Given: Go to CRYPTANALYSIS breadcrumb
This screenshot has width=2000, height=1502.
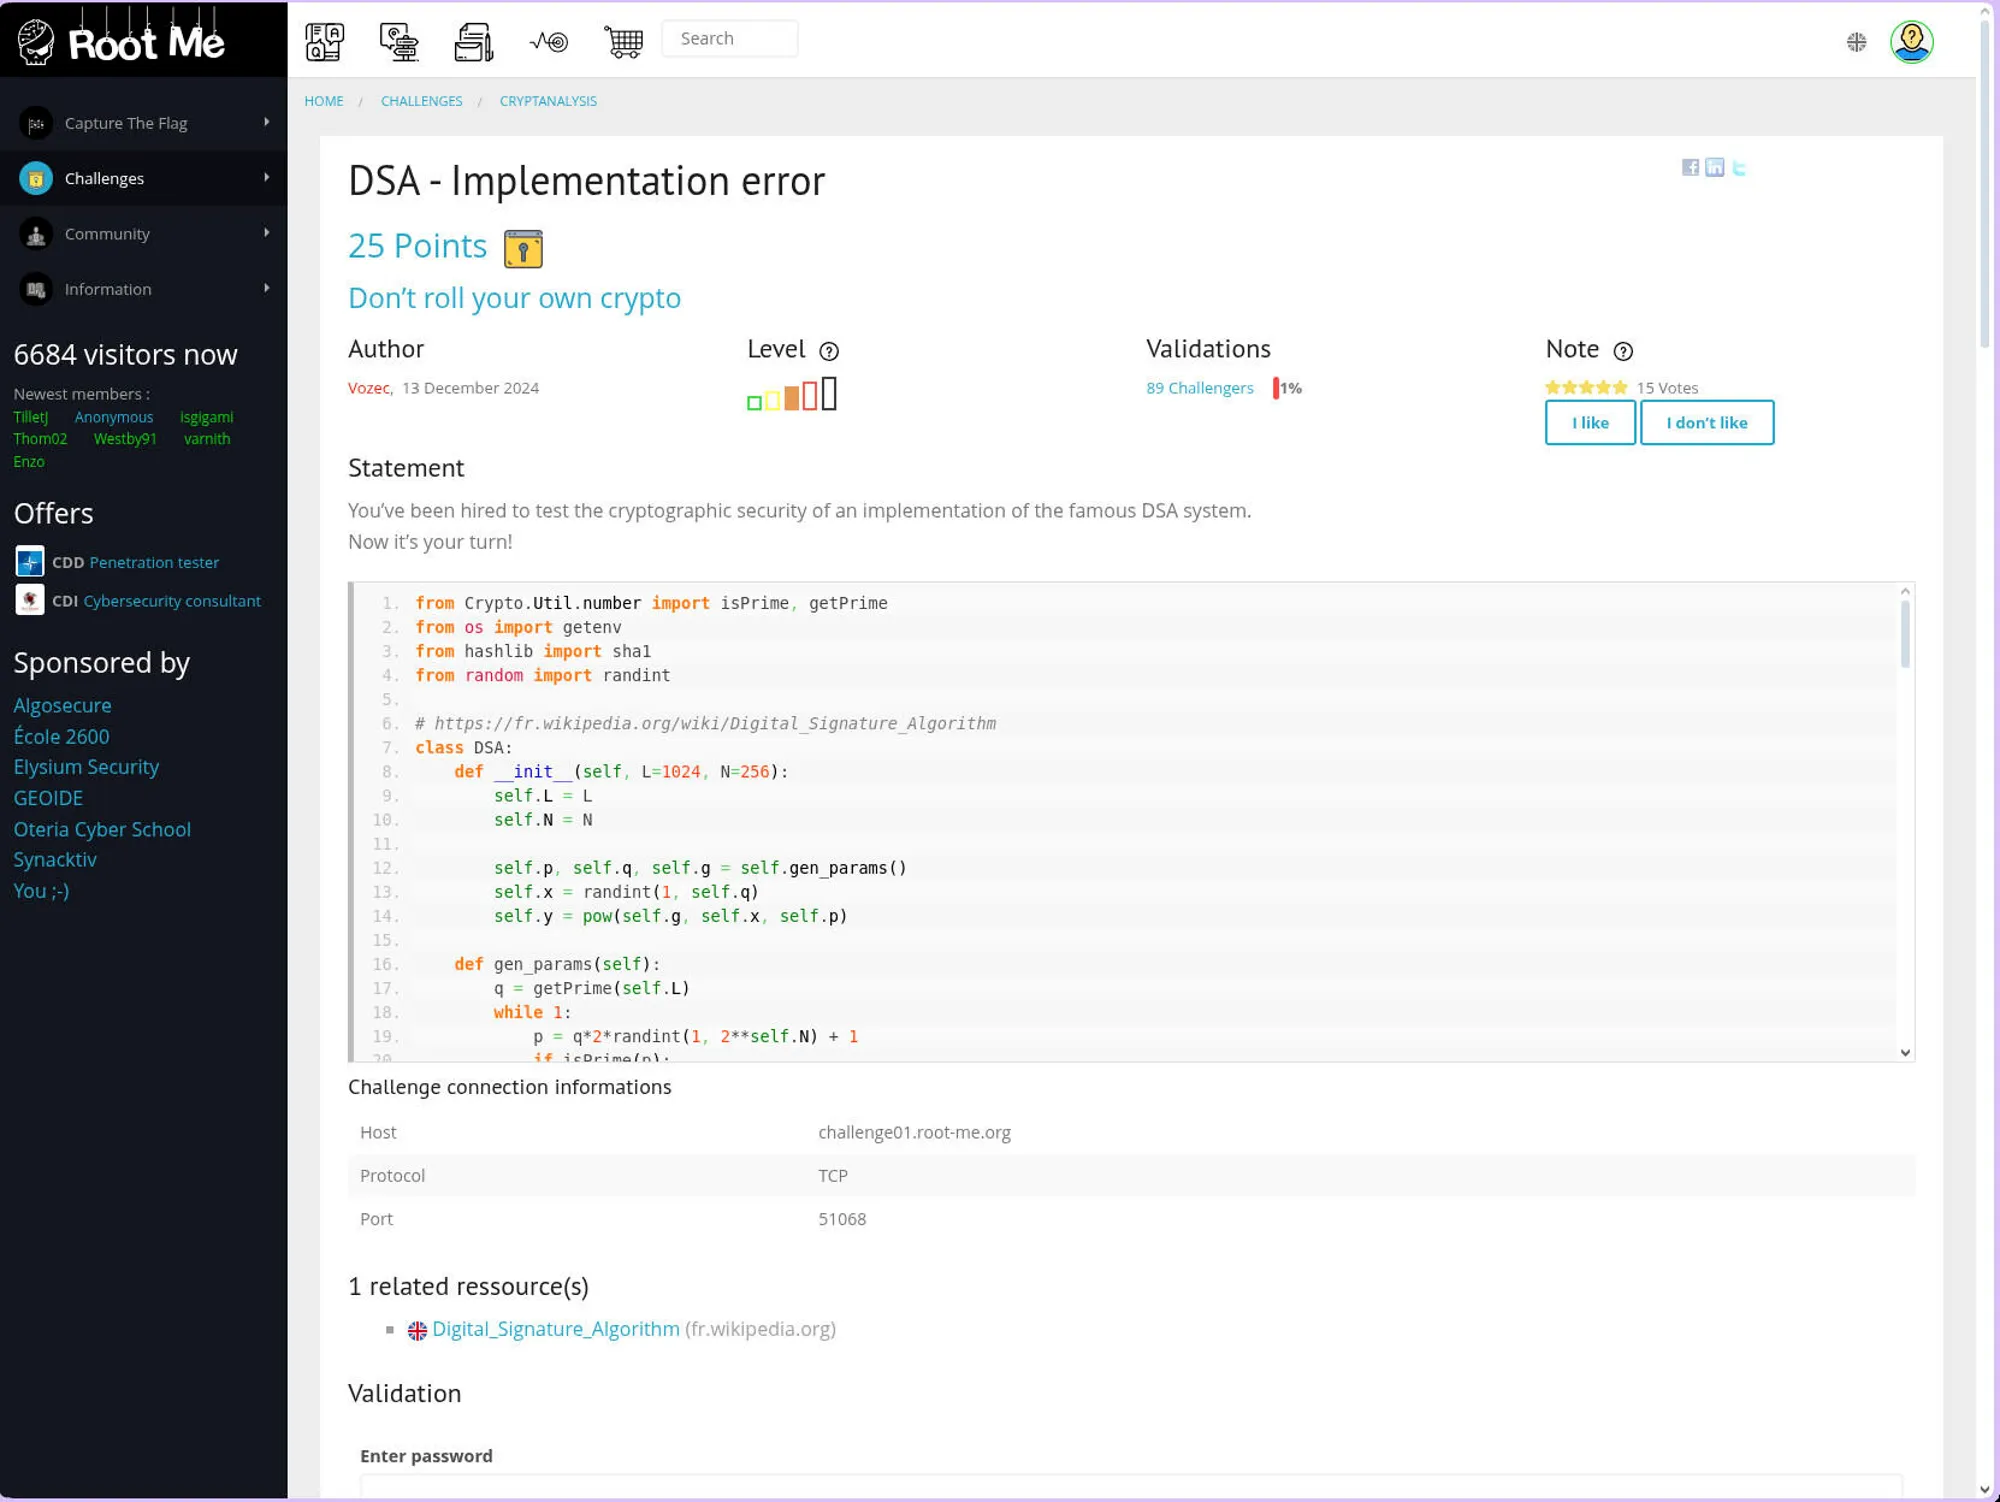Looking at the screenshot, I should pos(548,101).
